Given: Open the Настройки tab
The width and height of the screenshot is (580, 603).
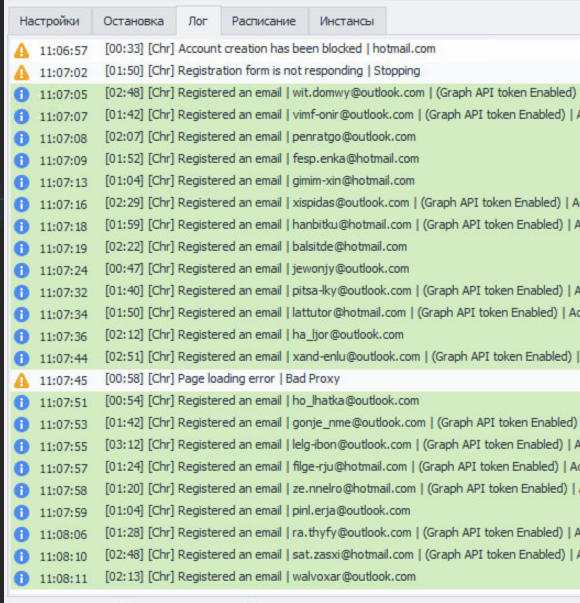Looking at the screenshot, I should click(50, 21).
